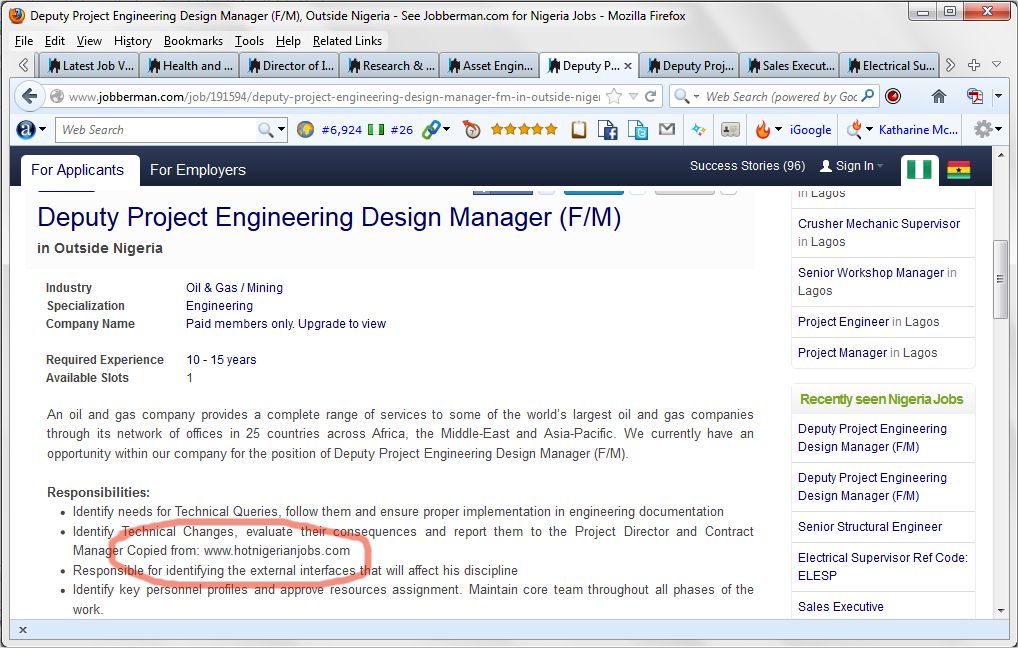1018x648 pixels.
Task: Click Paid members only. Upgrade to view
Action: tap(286, 324)
